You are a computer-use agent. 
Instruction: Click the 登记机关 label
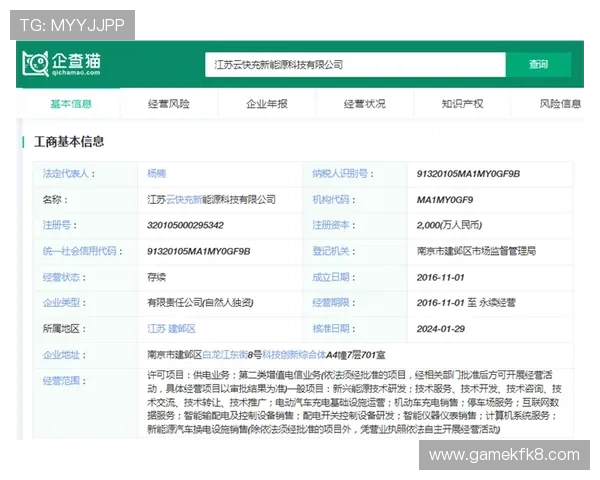tap(333, 251)
